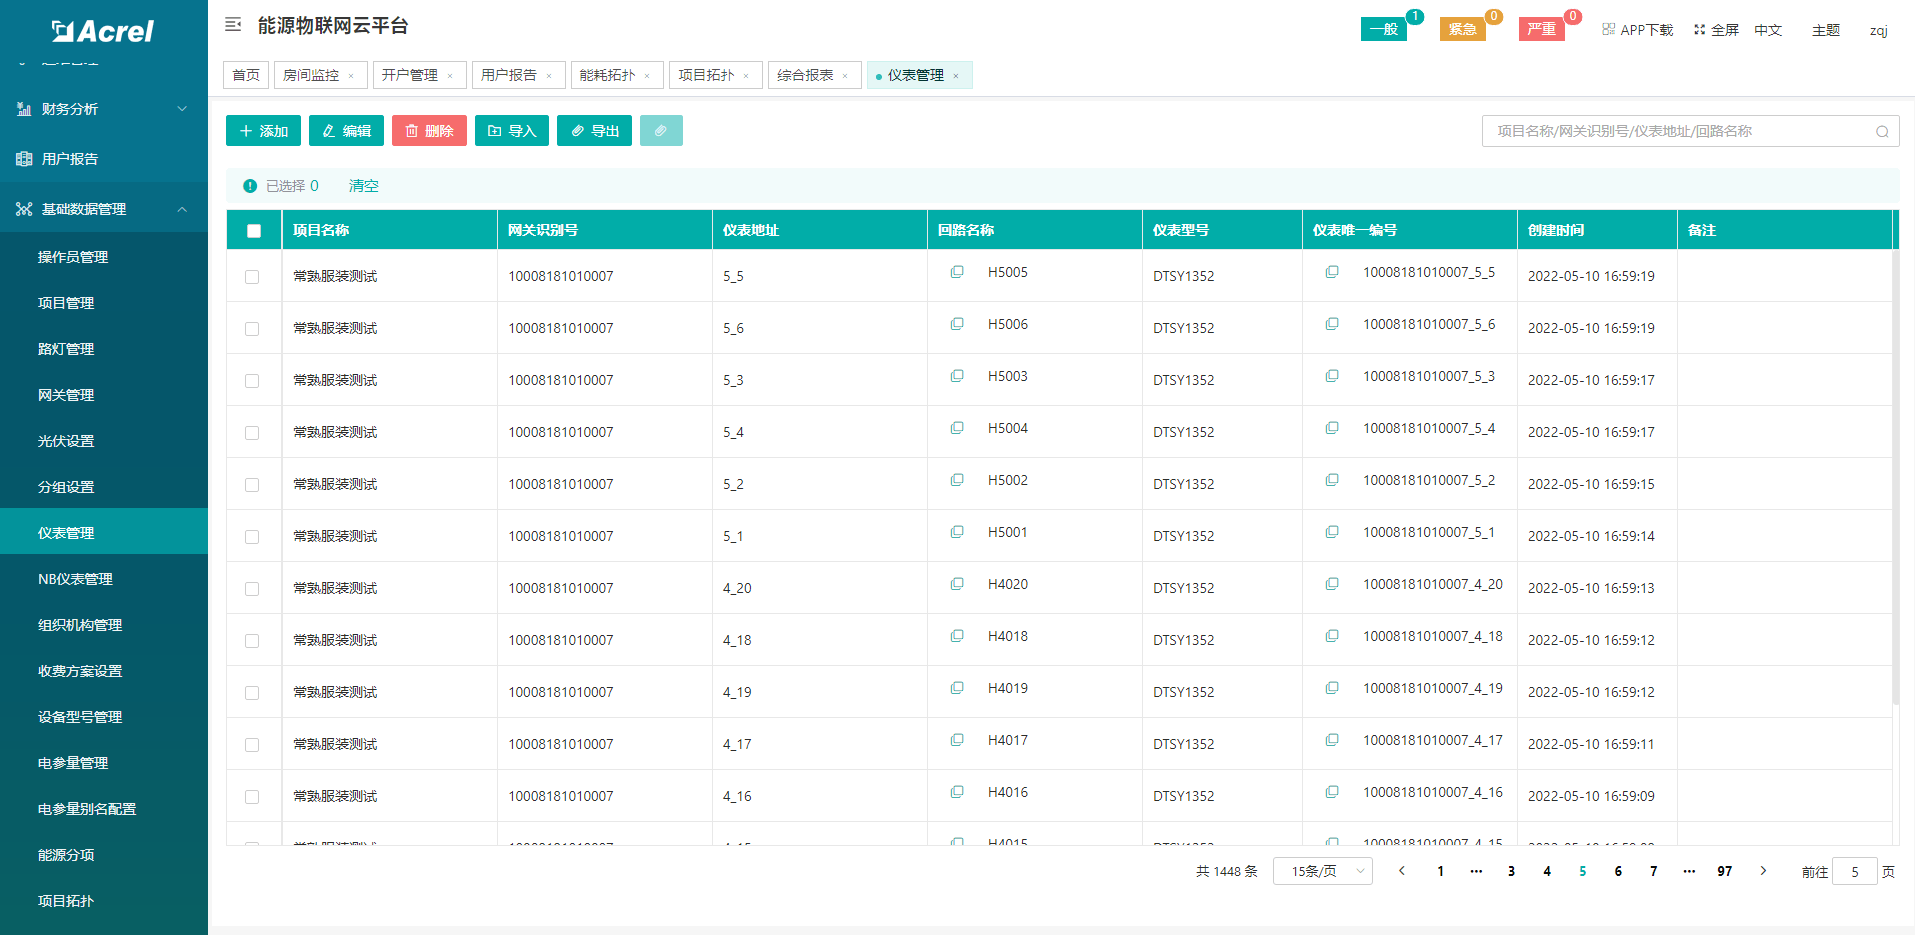Open the red 严重 alarm indicator

point(1542,29)
